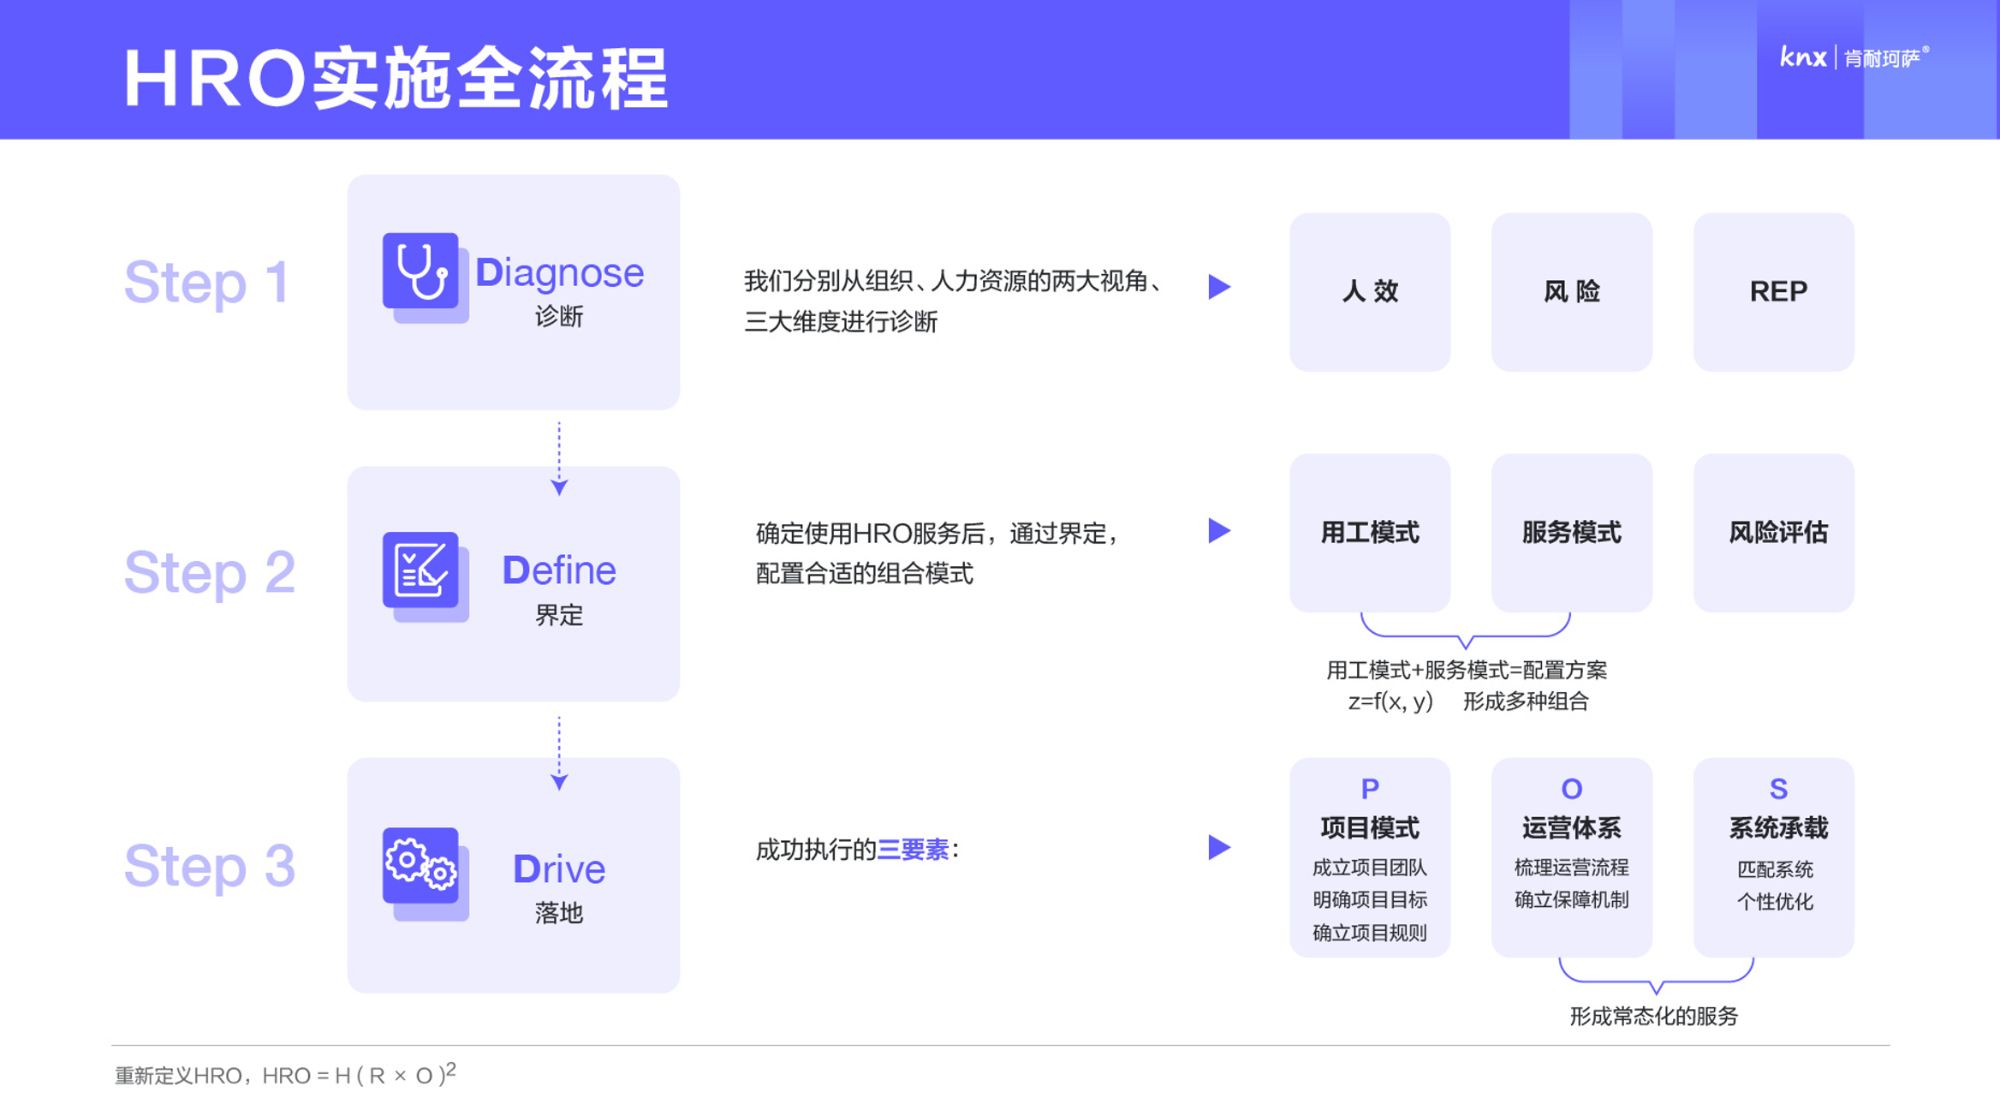Click the dashed arrow between Diagnose and Define
Viewport: 2000px width, 1110px height.
pos(559,458)
